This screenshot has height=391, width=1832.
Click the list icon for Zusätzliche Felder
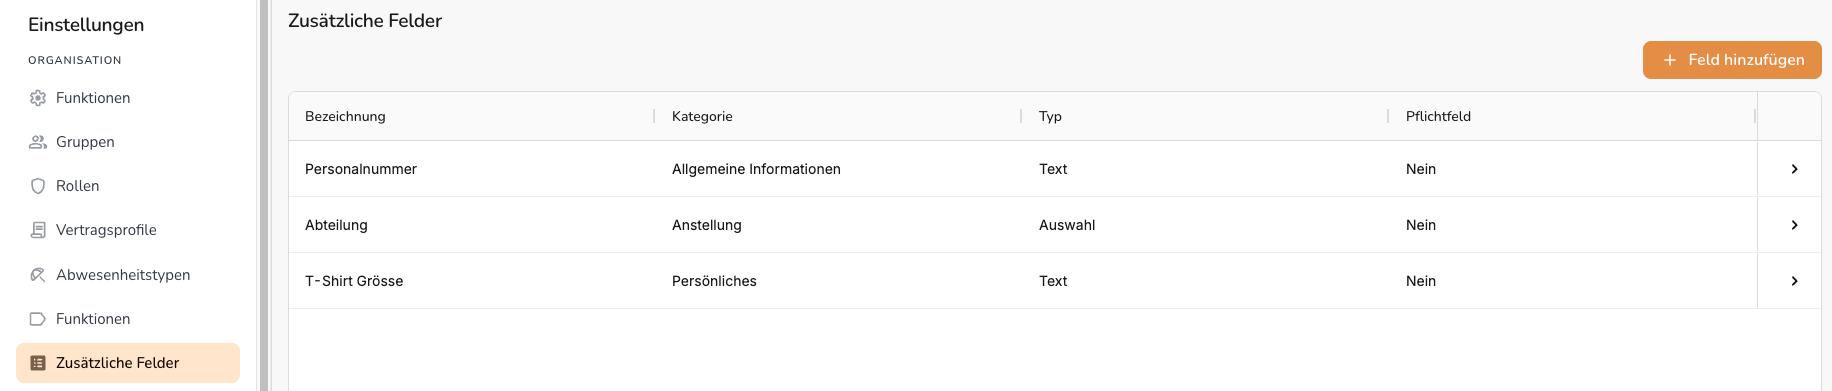pos(38,363)
